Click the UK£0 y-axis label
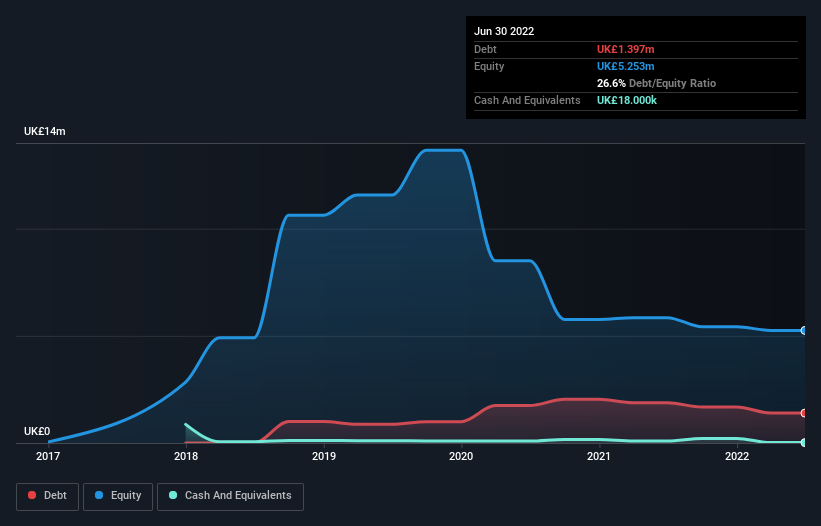 (x=37, y=431)
